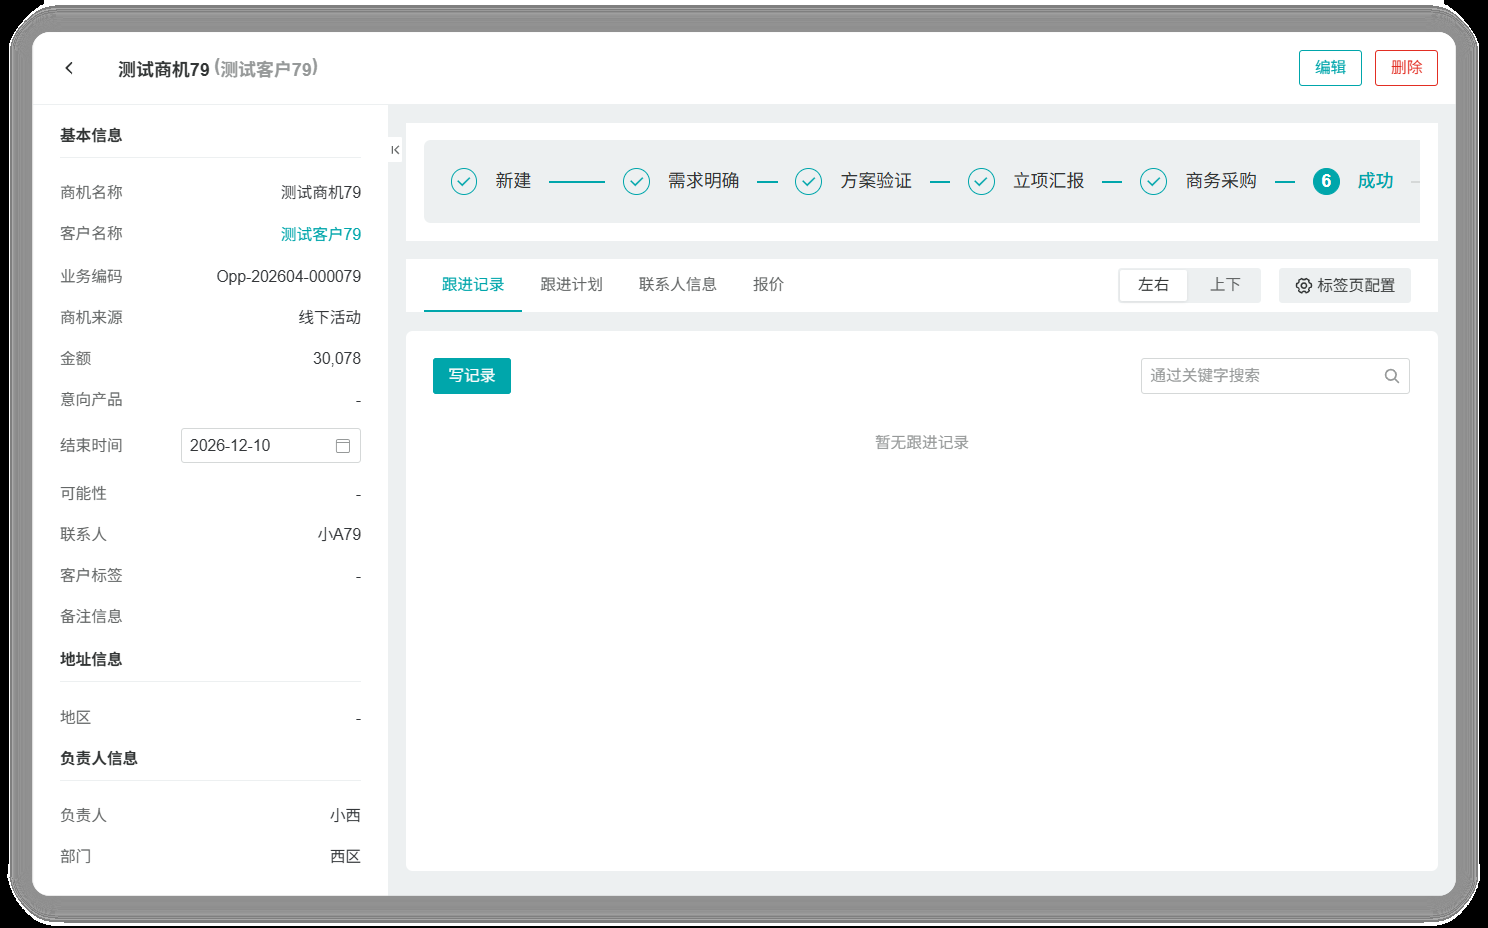Click the 新建 stage label
This screenshot has height=928, width=1488.
point(513,181)
